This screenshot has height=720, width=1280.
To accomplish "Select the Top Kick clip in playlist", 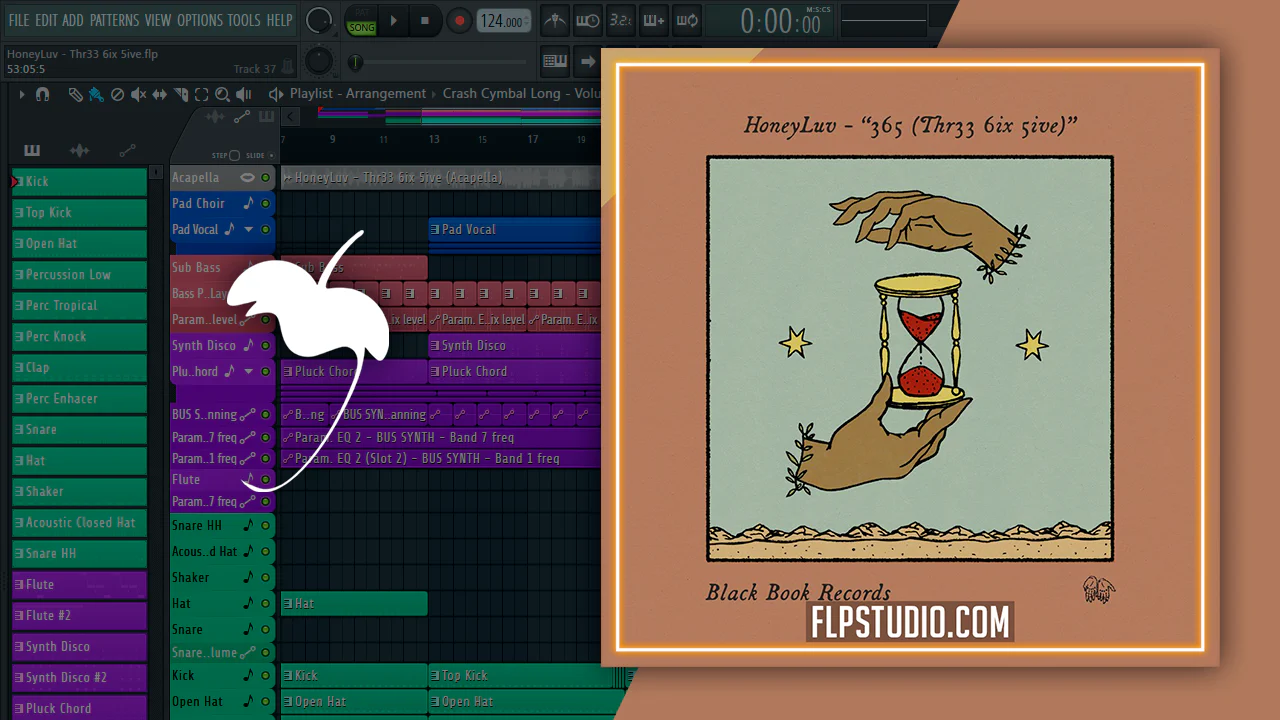I will pos(521,676).
